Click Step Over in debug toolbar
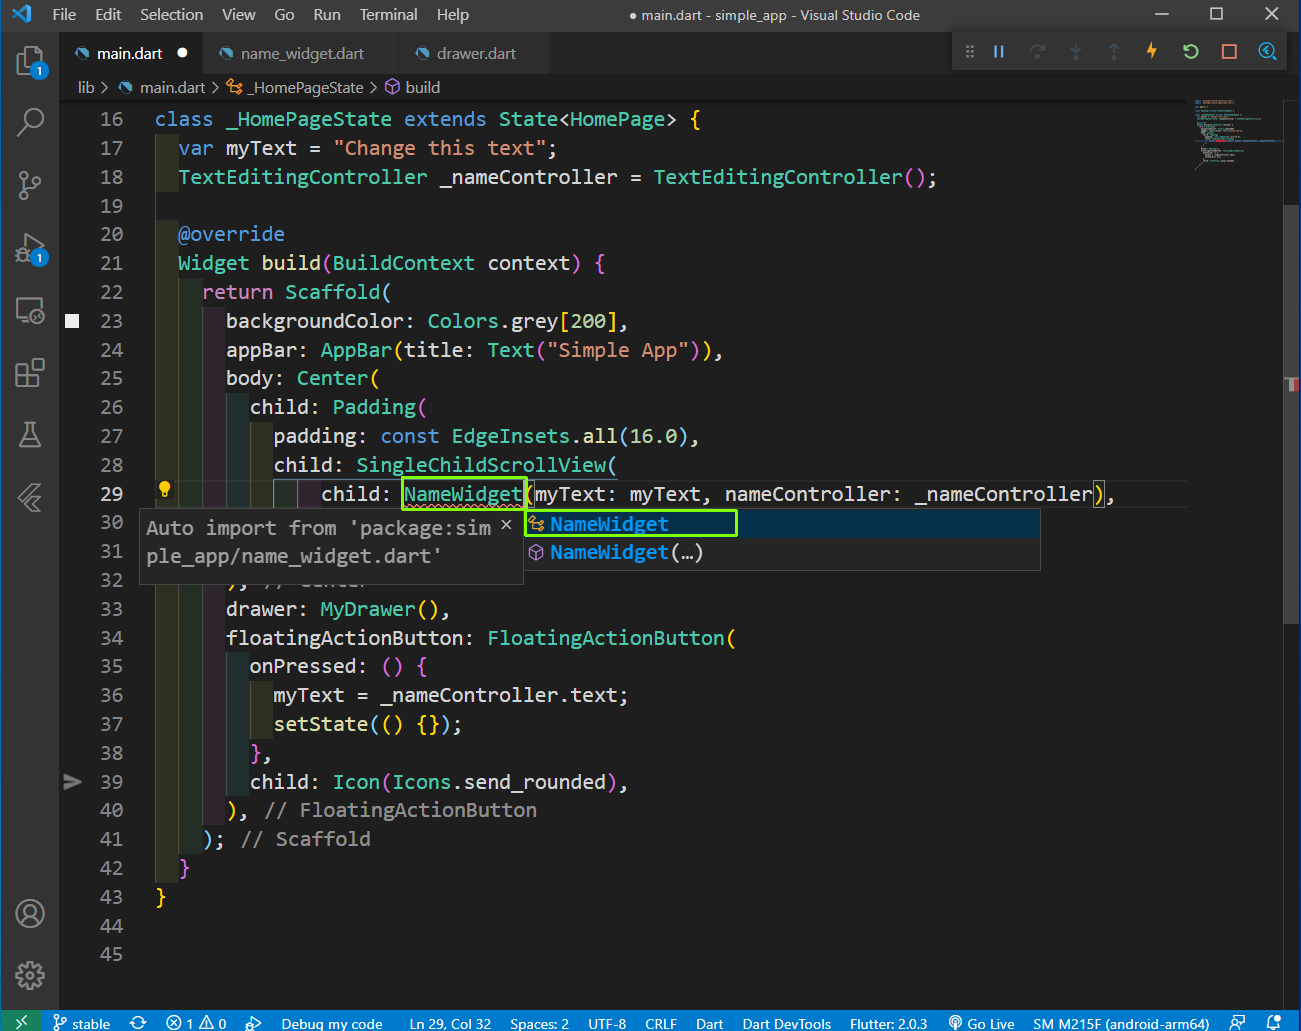This screenshot has width=1301, height=1031. [1037, 52]
